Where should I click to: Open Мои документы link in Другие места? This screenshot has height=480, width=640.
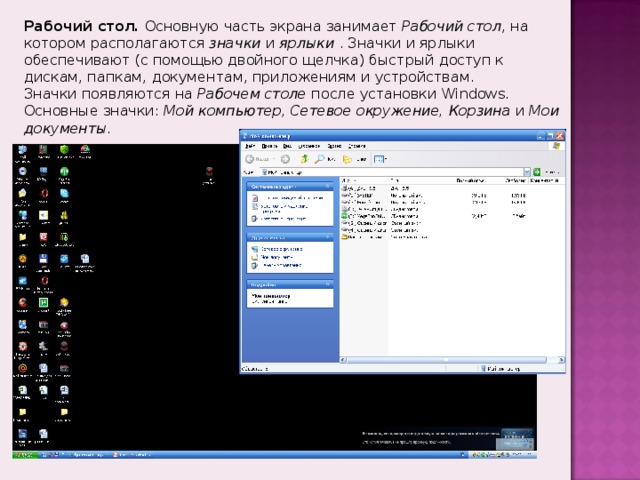273,257
